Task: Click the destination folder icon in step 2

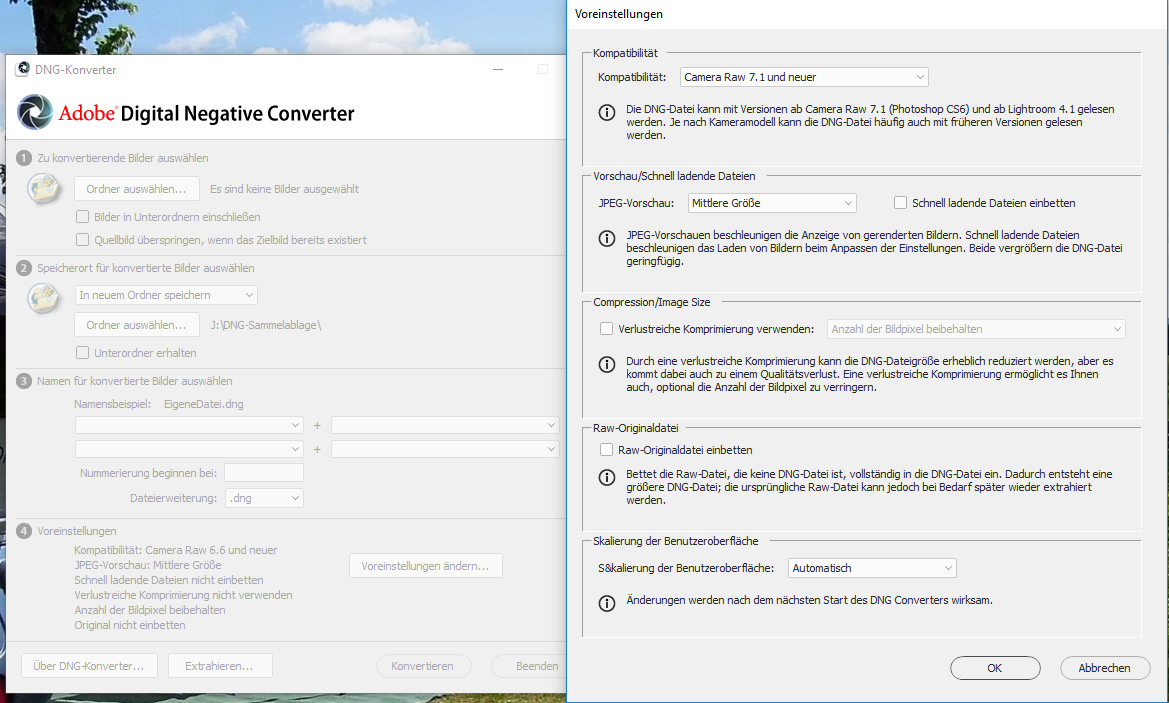Action: 45,297
